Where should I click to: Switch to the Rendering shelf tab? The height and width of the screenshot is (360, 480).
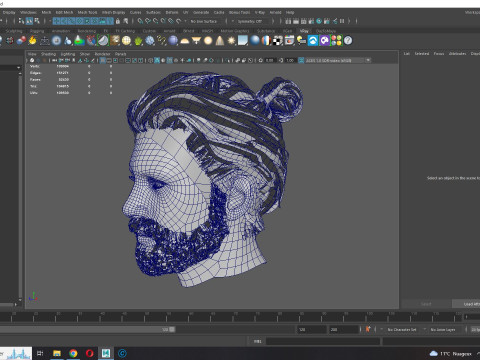point(87,31)
